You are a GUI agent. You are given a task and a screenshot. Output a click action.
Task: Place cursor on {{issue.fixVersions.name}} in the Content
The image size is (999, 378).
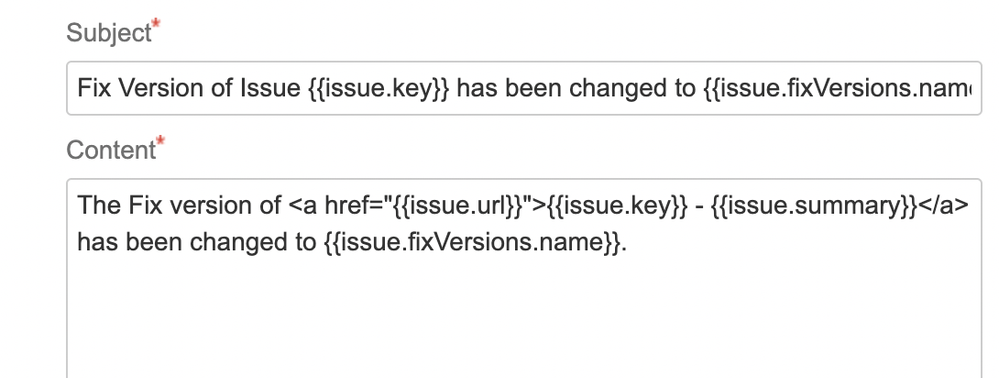tap(471, 242)
